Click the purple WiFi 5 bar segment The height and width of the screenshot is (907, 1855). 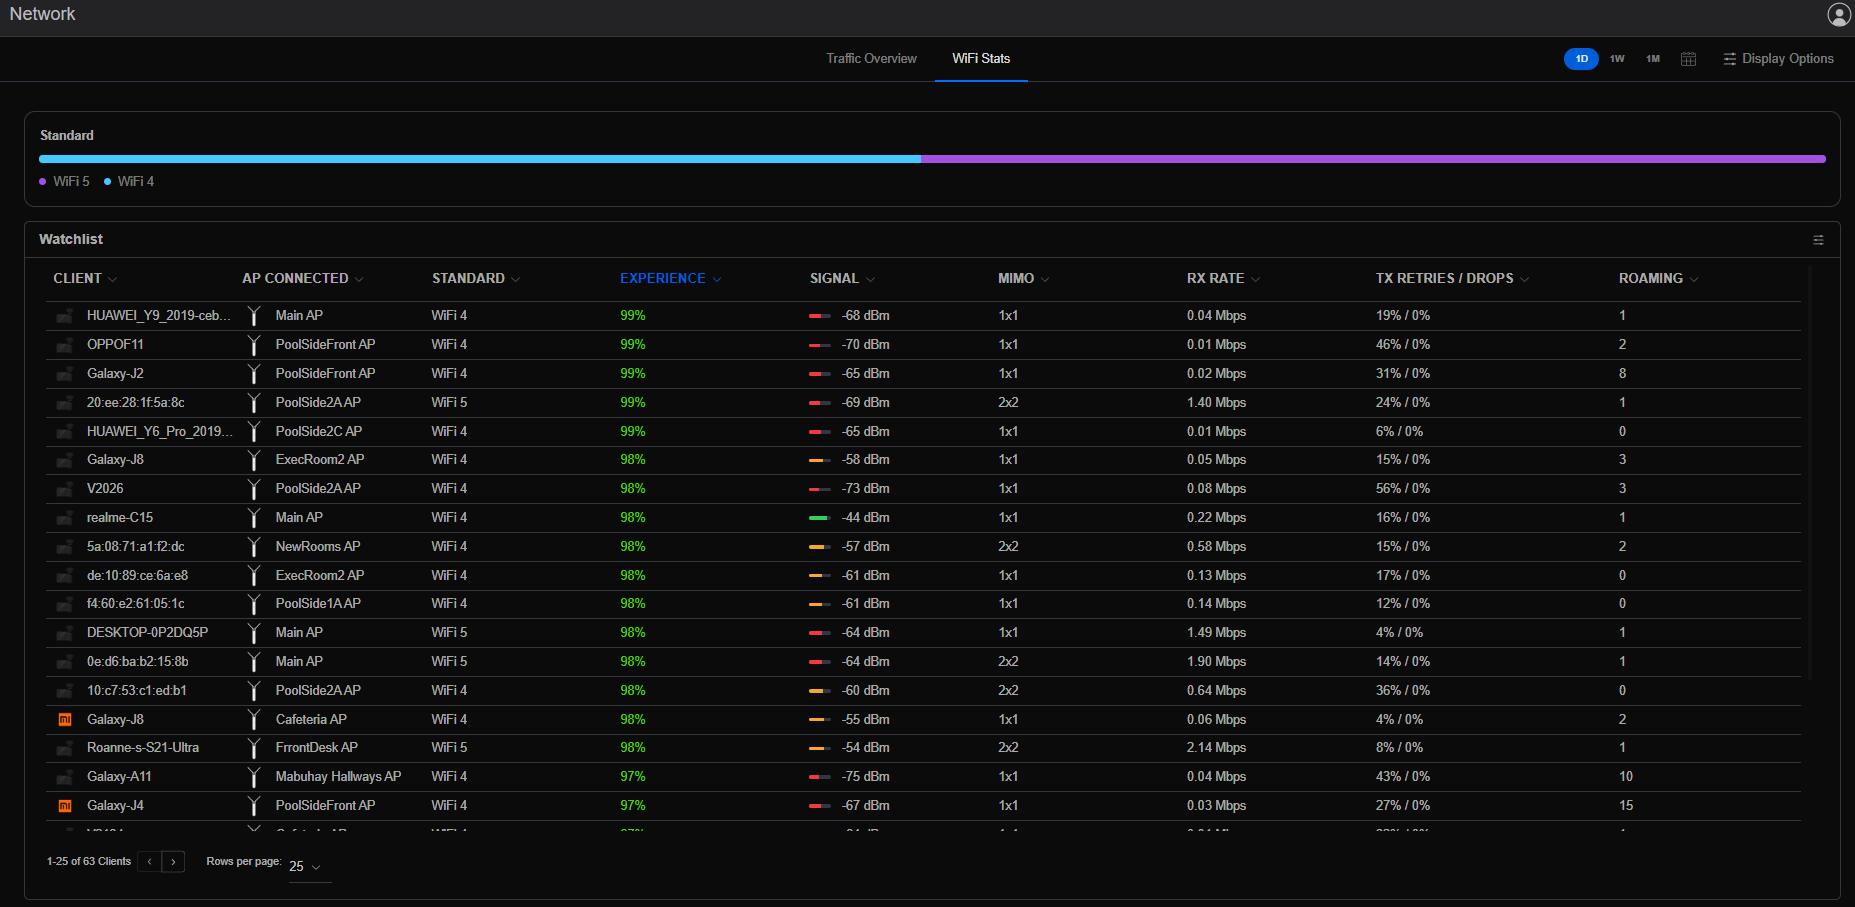(x=1373, y=159)
